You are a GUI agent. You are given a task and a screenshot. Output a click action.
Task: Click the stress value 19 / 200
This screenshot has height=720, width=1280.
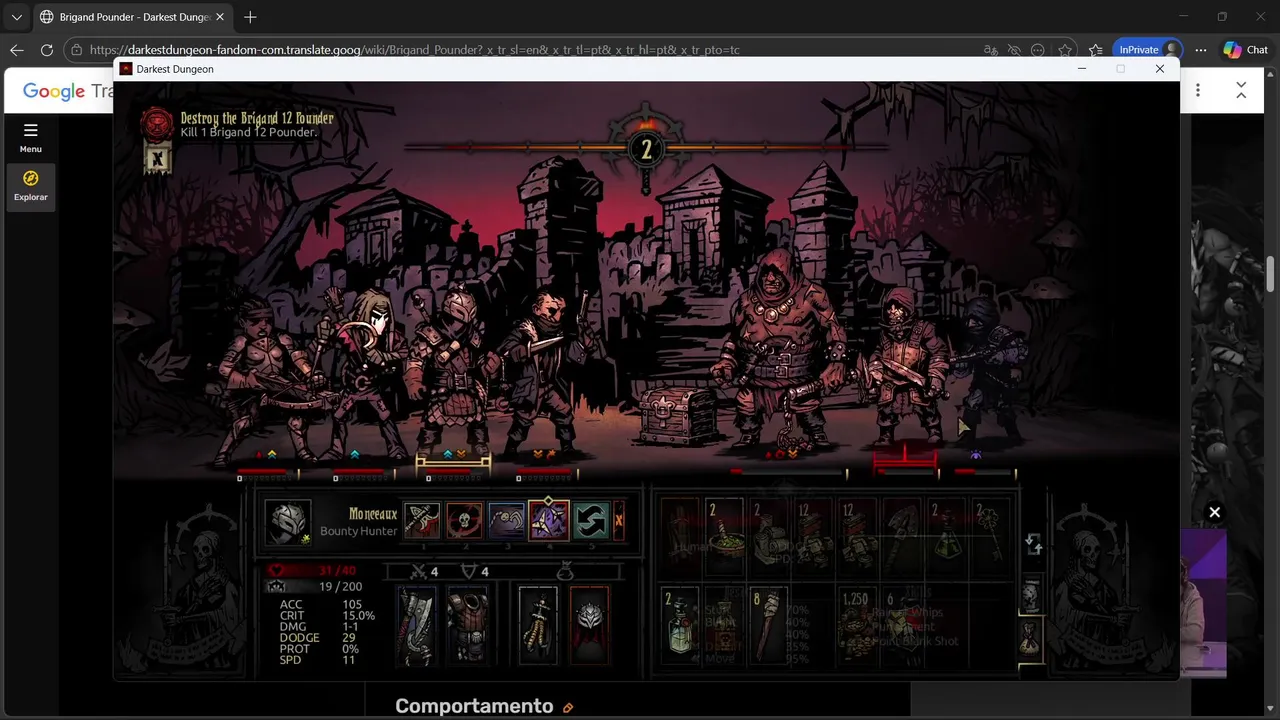point(341,587)
